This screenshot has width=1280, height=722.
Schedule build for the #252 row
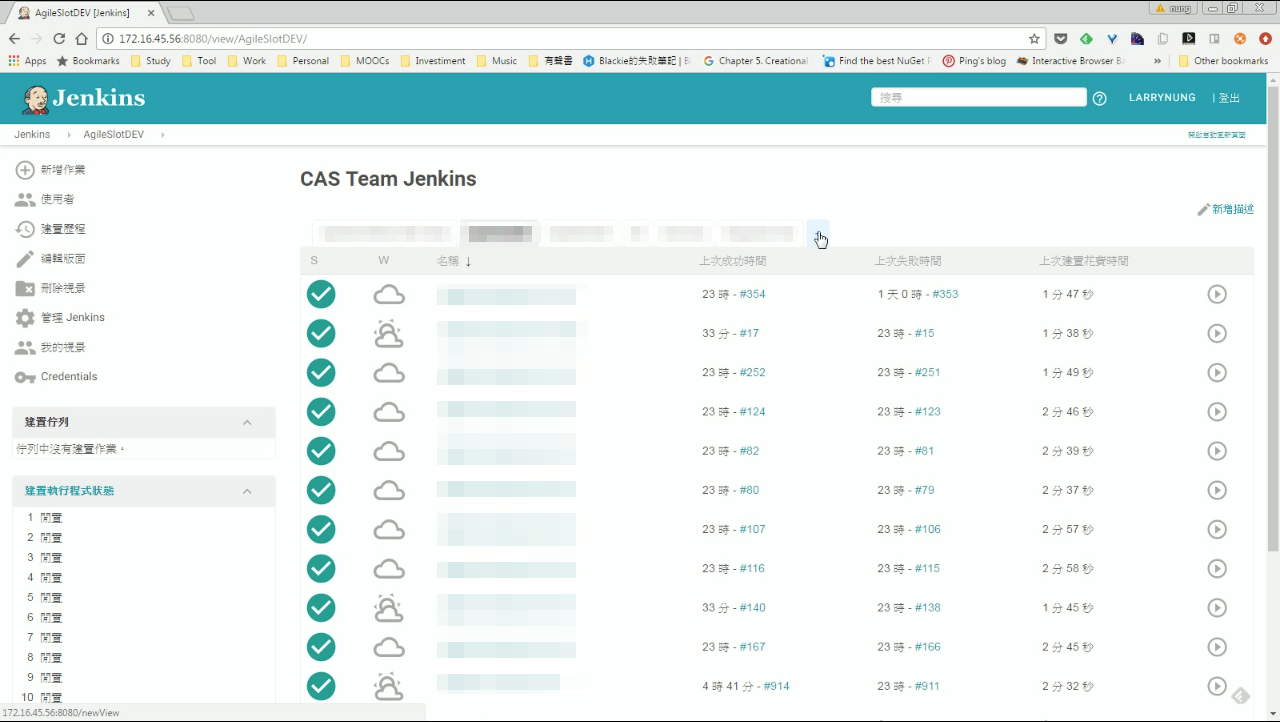click(1217, 372)
